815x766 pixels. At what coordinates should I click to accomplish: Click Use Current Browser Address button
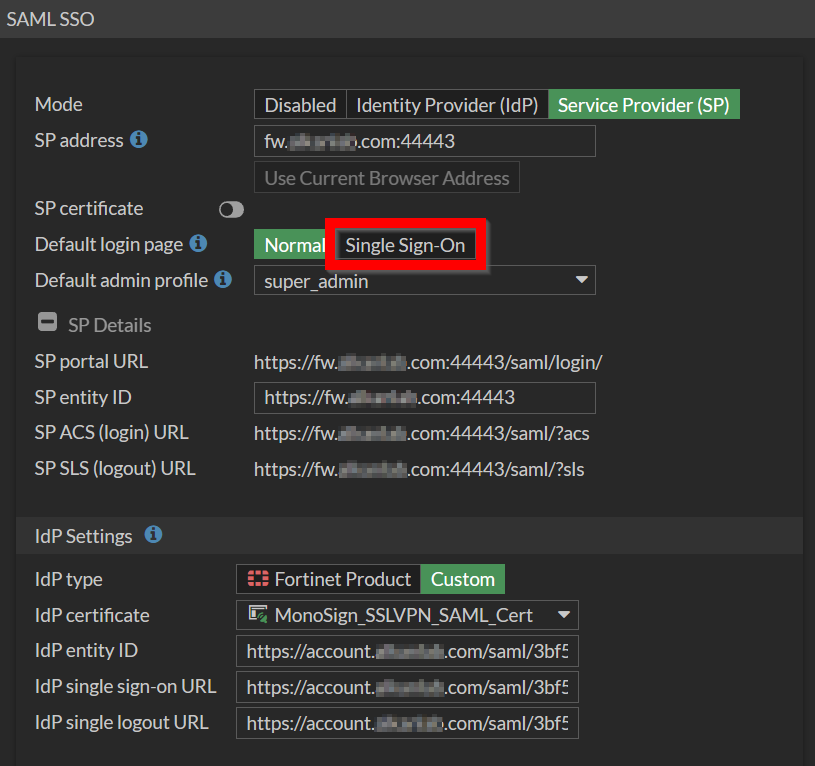point(387,178)
